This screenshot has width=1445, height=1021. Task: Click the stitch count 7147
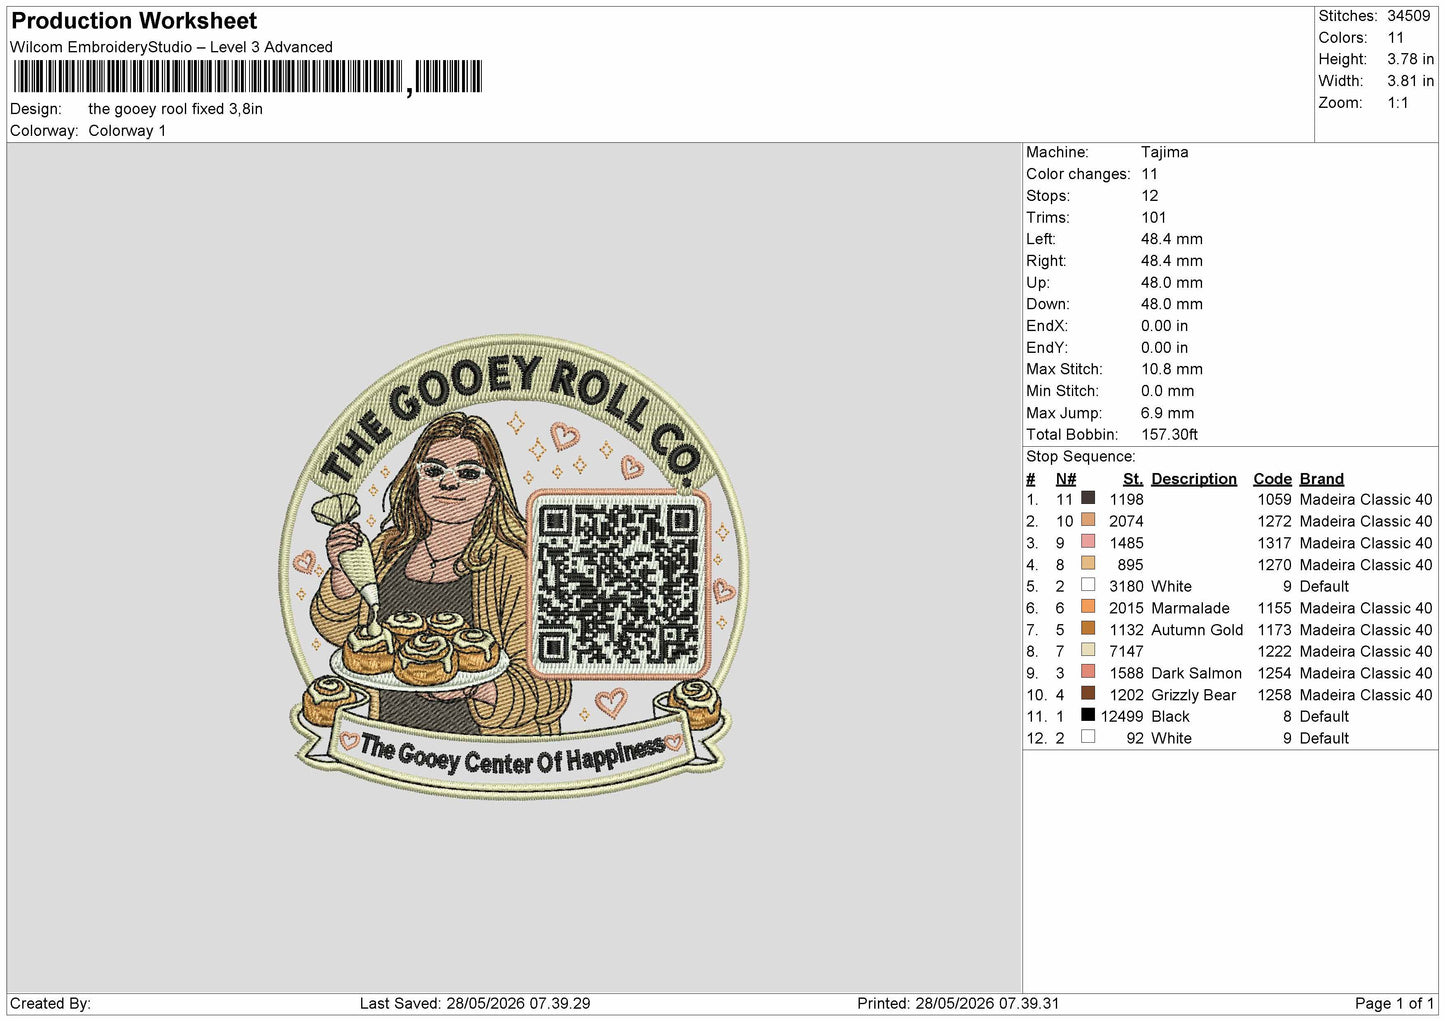click(1126, 651)
